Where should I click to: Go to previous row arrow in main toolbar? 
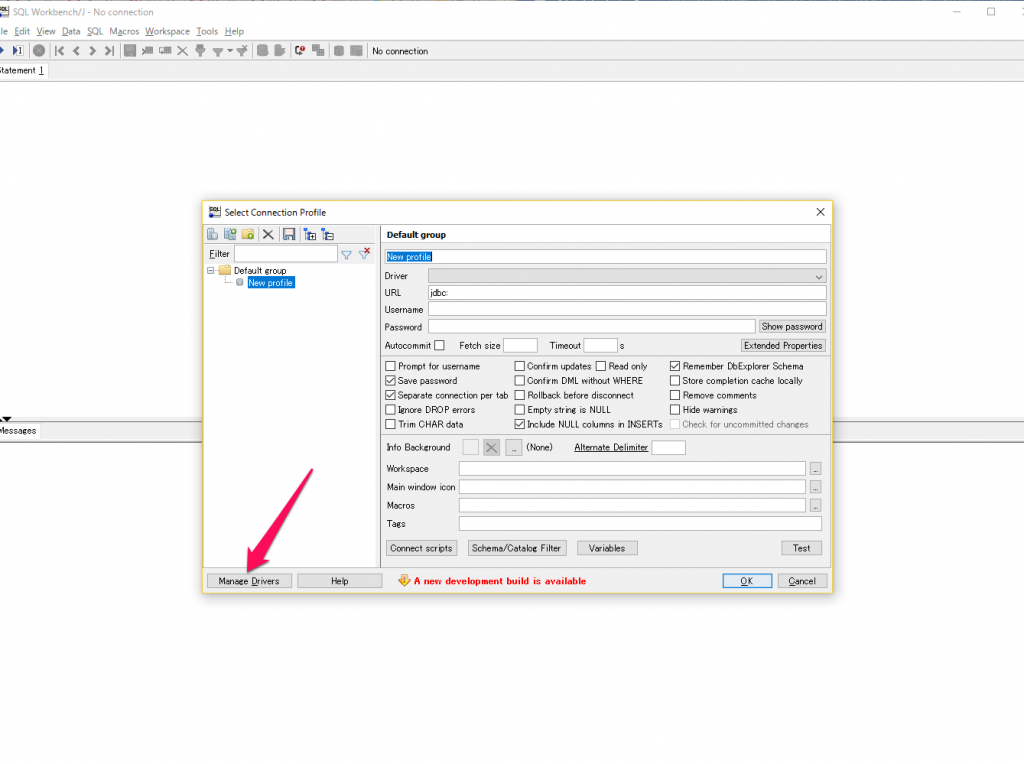pyautogui.click(x=76, y=50)
